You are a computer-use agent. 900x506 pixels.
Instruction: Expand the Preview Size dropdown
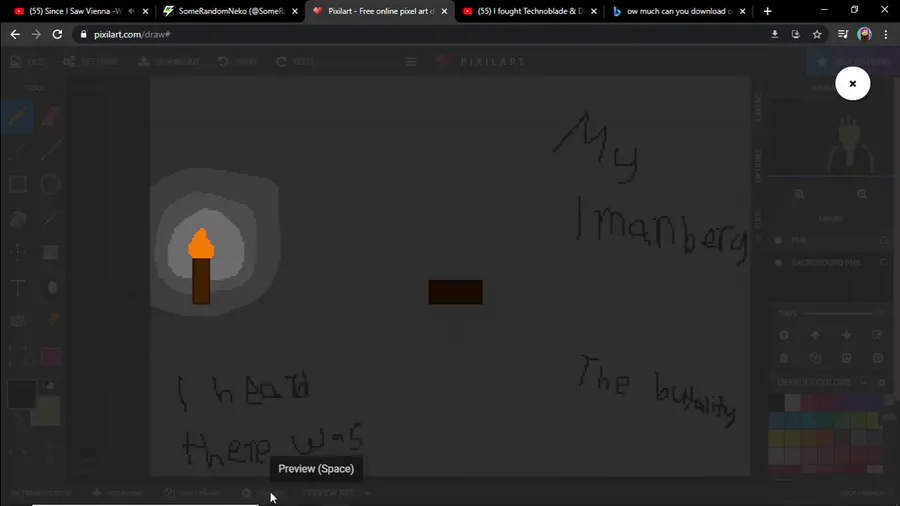click(x=336, y=493)
